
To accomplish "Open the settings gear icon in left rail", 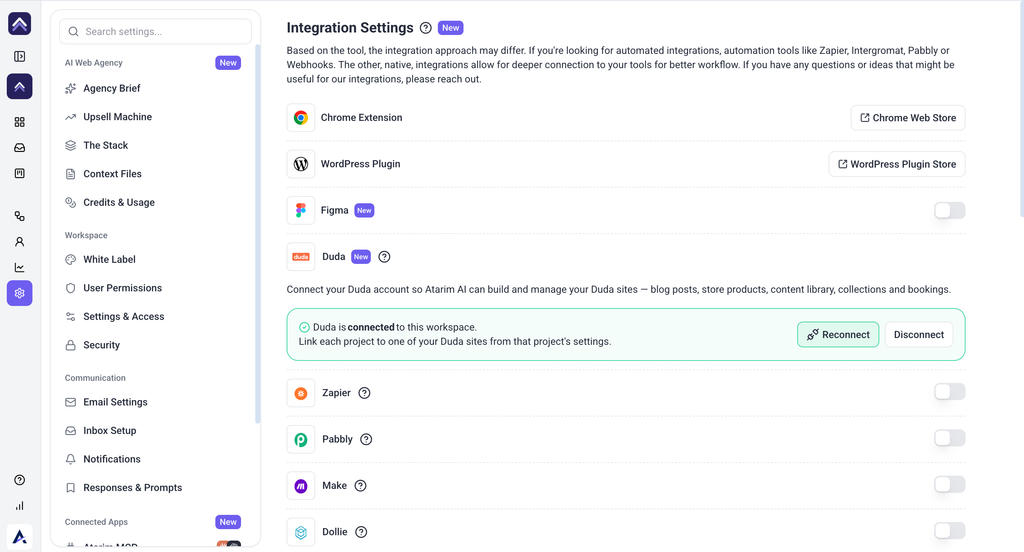I will coord(20,293).
